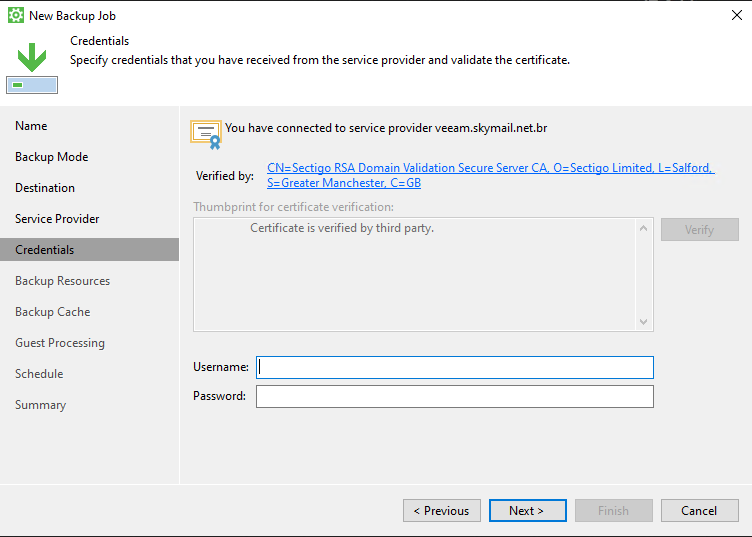Switch to the Service Provider step
Image resolution: width=752 pixels, height=537 pixels.
pyautogui.click(x=57, y=219)
